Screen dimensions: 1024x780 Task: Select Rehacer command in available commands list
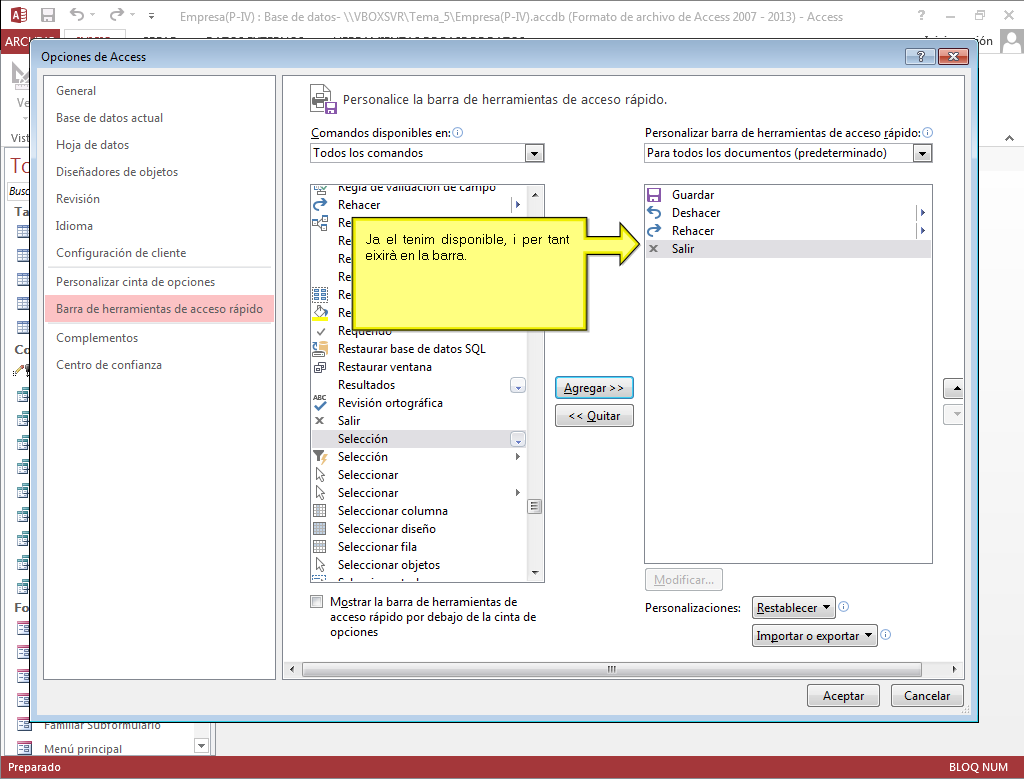click(x=419, y=204)
